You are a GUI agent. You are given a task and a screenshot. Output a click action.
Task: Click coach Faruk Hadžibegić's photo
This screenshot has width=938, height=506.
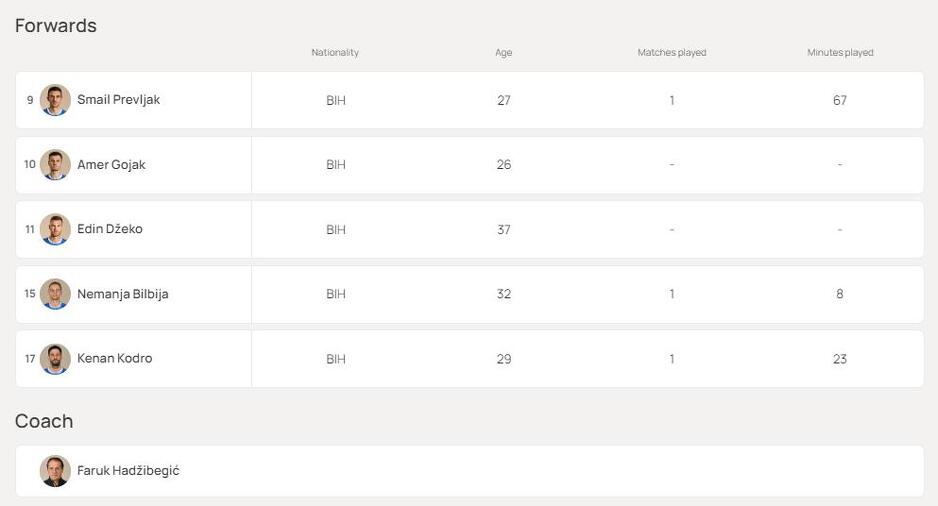55,471
